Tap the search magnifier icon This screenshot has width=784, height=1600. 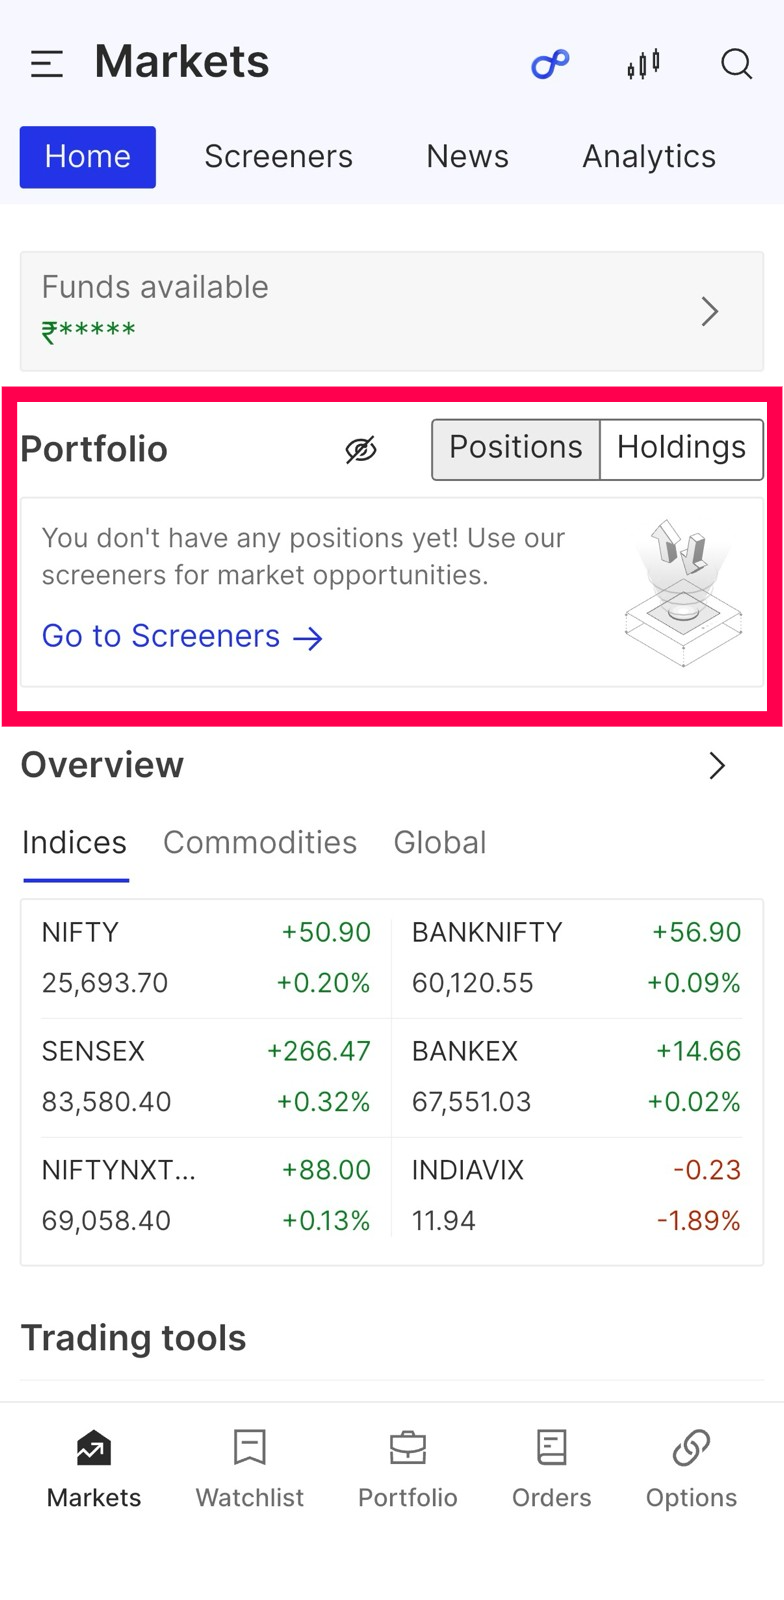(x=736, y=64)
